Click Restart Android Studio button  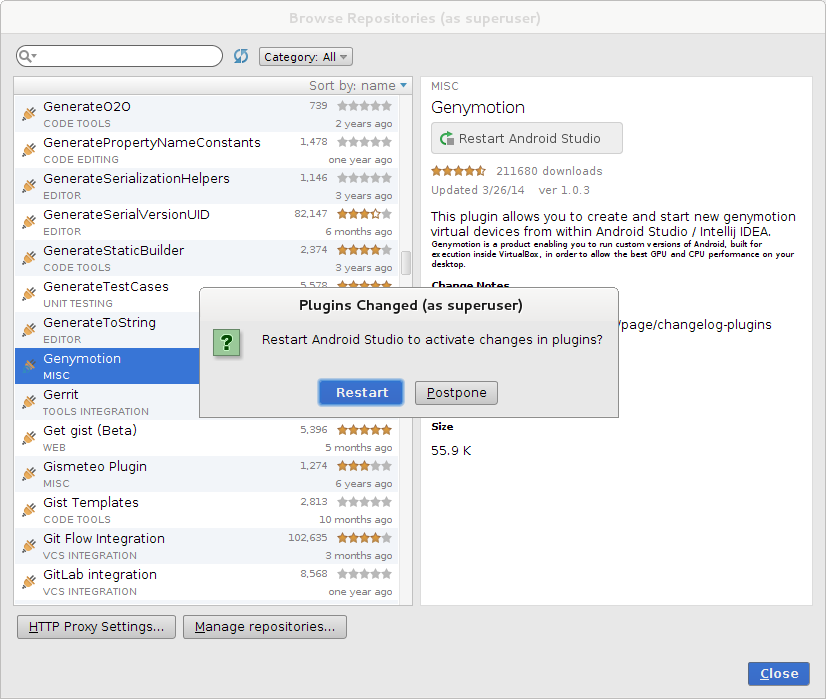point(527,139)
